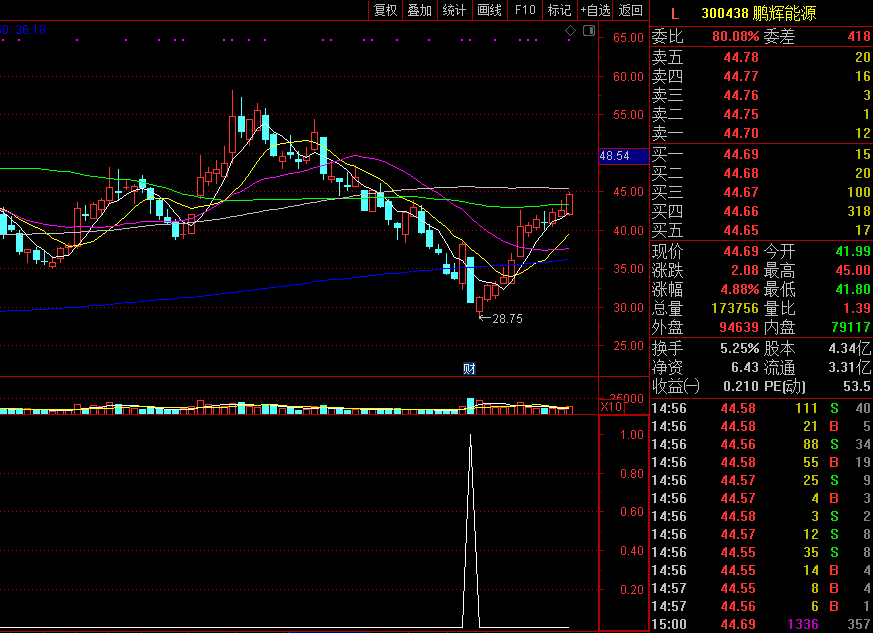Open the 财 financial marker on the chart
Screen dimensions: 873x633
point(469,368)
